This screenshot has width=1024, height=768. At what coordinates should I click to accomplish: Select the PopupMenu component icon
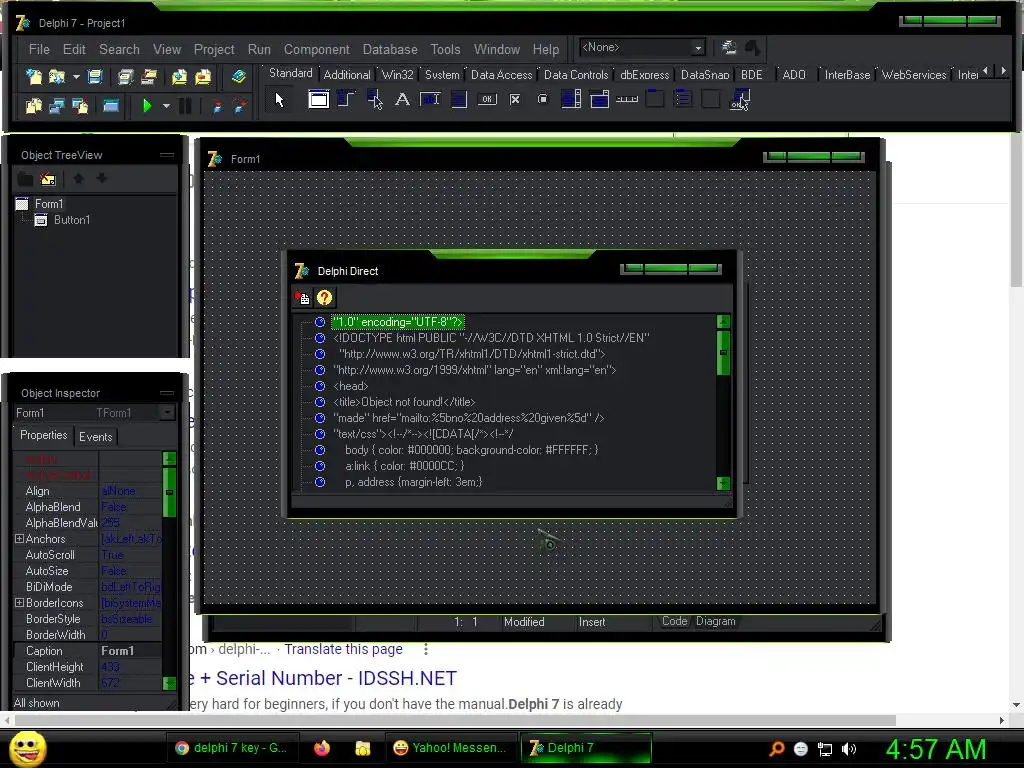tap(374, 99)
